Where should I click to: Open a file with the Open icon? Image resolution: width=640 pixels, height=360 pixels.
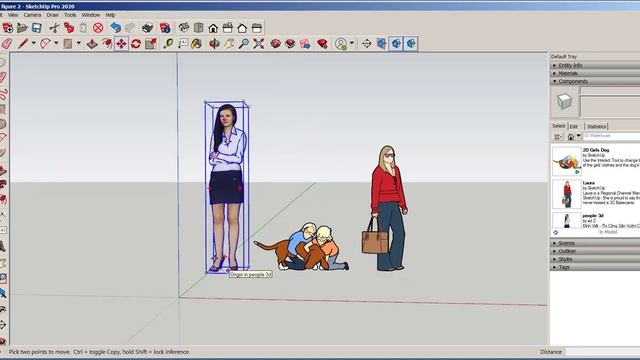(22, 28)
